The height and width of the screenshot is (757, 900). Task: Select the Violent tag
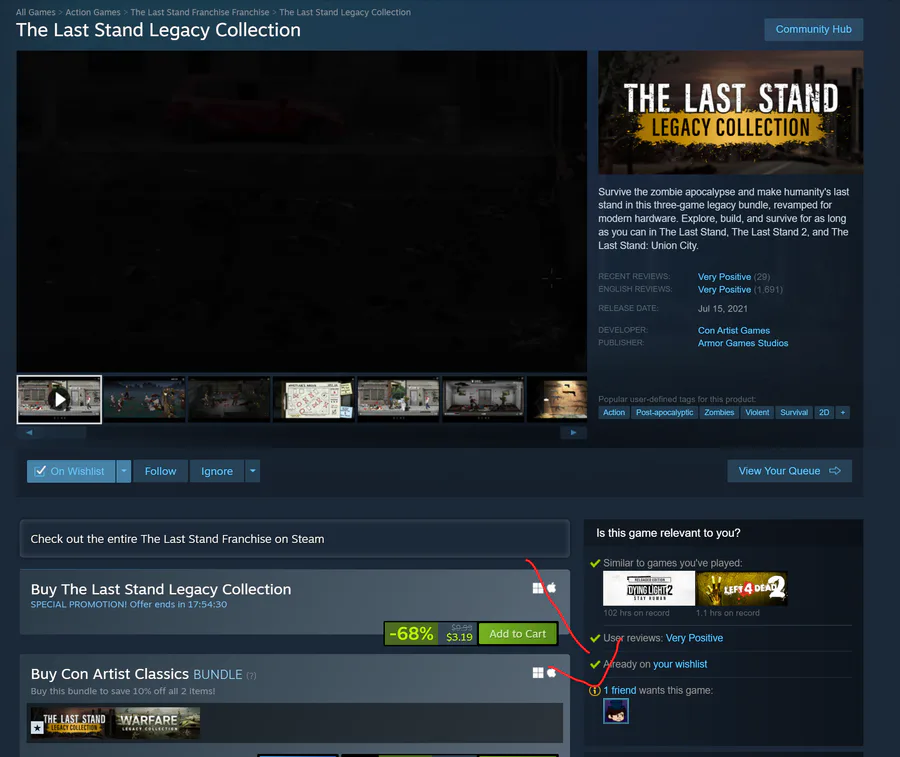coord(757,413)
